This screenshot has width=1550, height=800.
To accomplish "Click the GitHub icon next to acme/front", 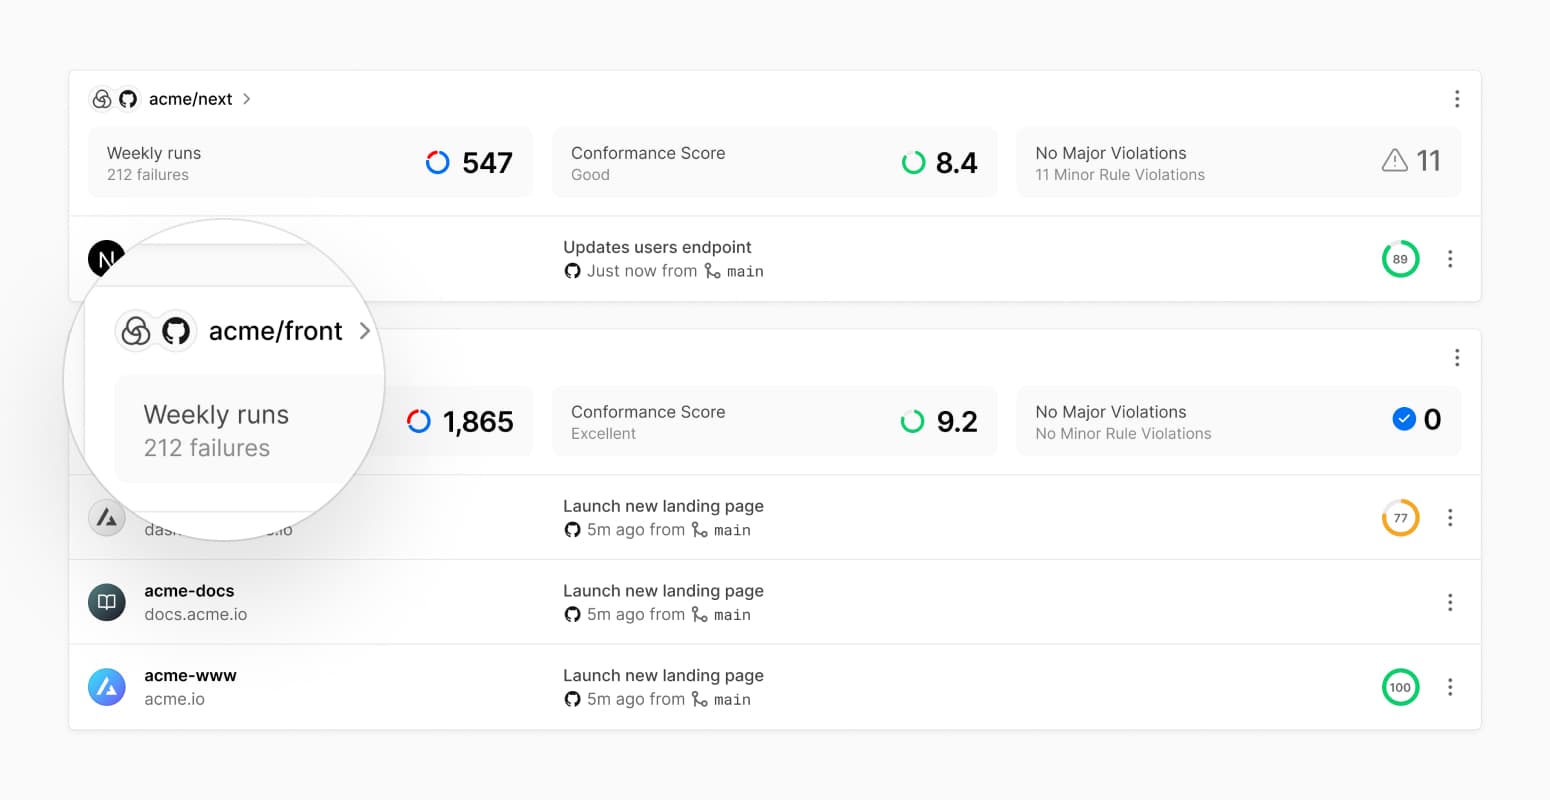I will [176, 331].
